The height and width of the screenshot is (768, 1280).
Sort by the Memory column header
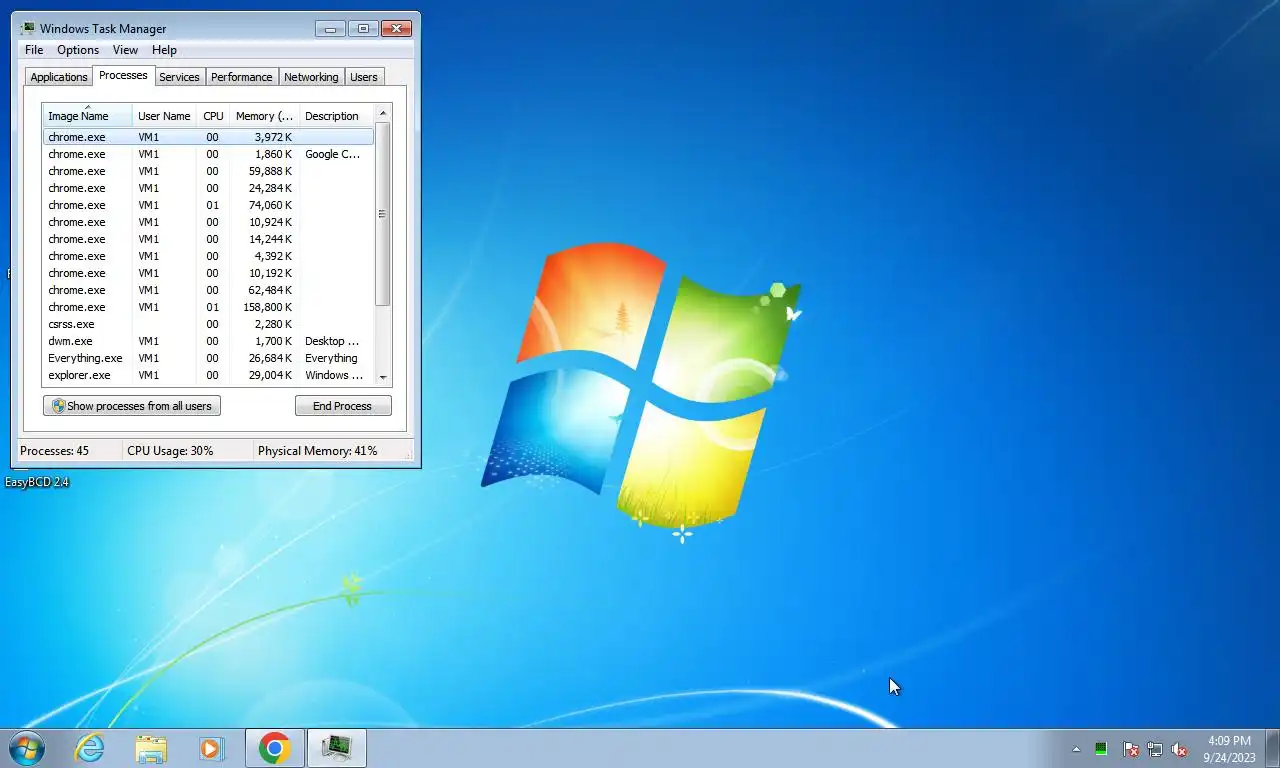coord(264,115)
